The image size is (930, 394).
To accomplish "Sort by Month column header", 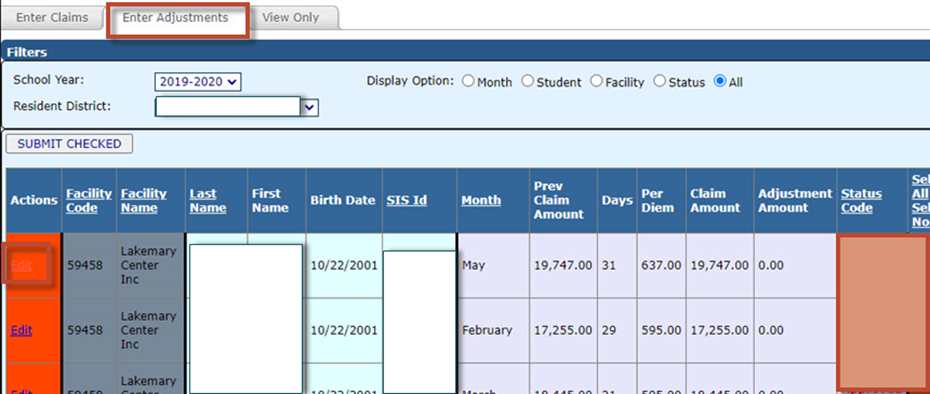I will (x=481, y=201).
